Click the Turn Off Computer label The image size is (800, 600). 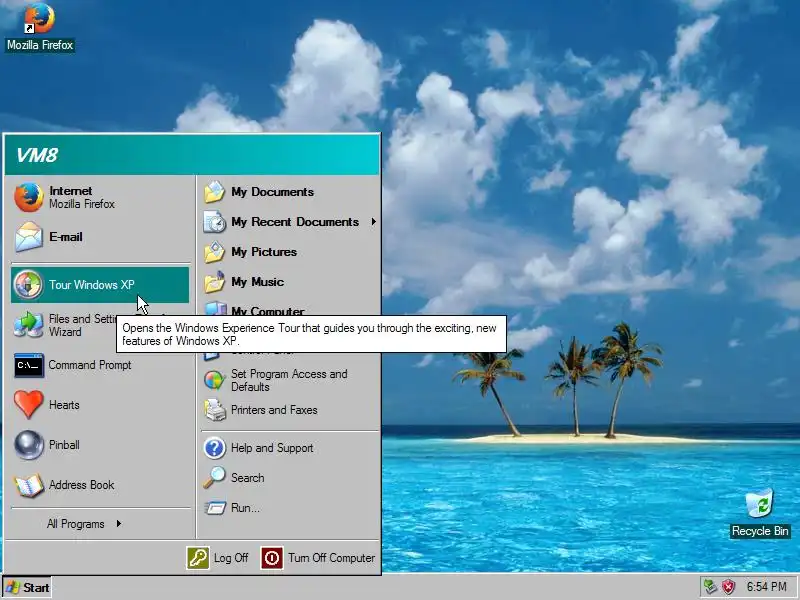click(332, 558)
